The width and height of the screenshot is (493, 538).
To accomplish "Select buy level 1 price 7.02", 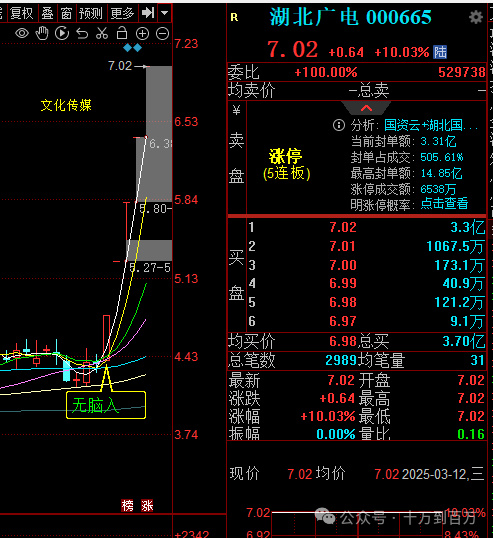I will 343,227.
